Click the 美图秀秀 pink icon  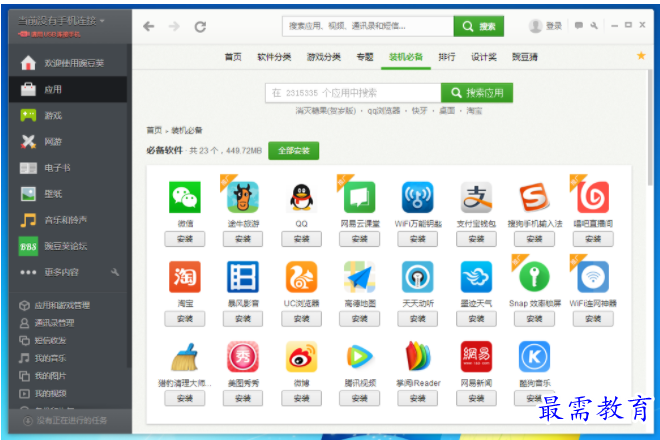(x=243, y=357)
